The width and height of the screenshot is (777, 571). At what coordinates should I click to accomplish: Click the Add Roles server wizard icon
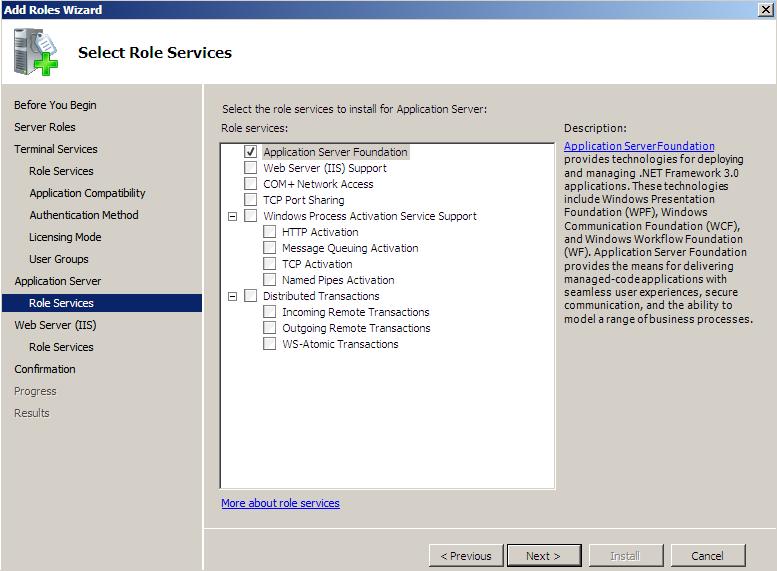pyautogui.click(x=36, y=52)
